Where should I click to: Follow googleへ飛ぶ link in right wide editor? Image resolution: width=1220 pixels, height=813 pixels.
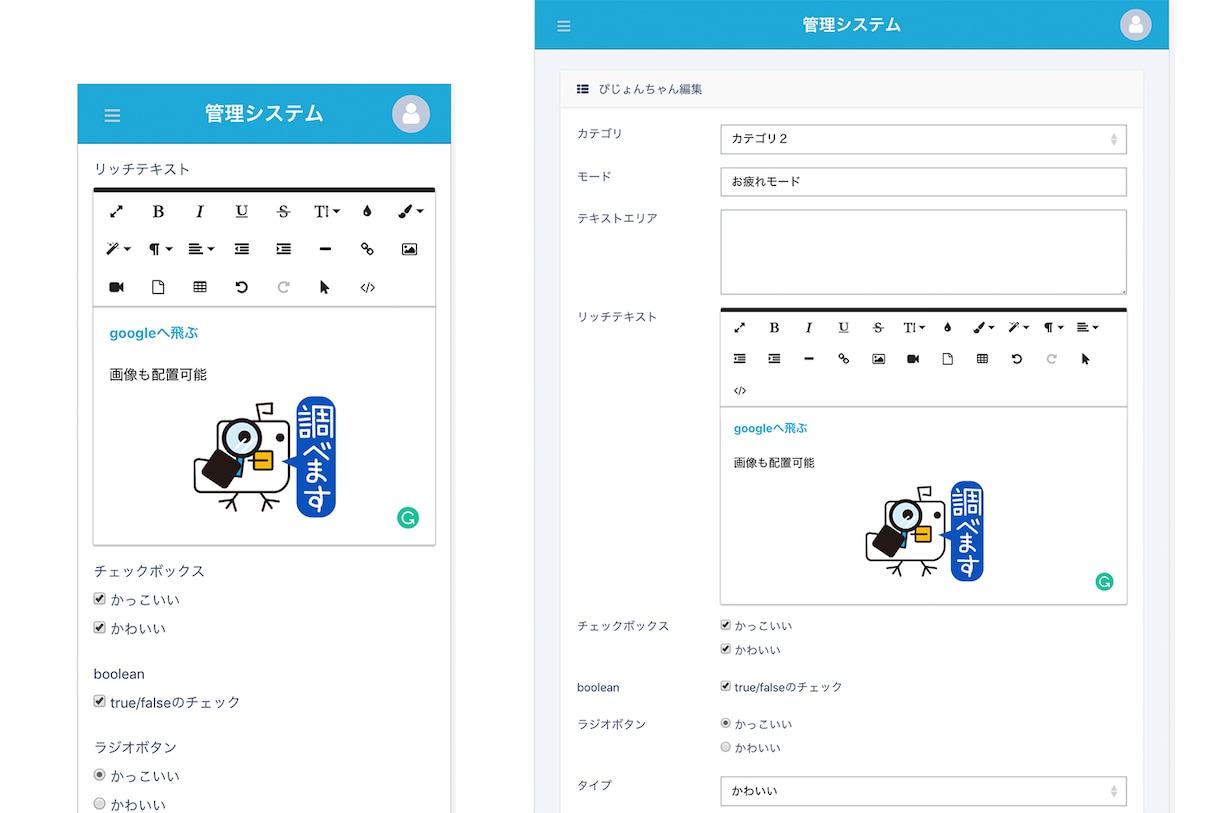(770, 428)
